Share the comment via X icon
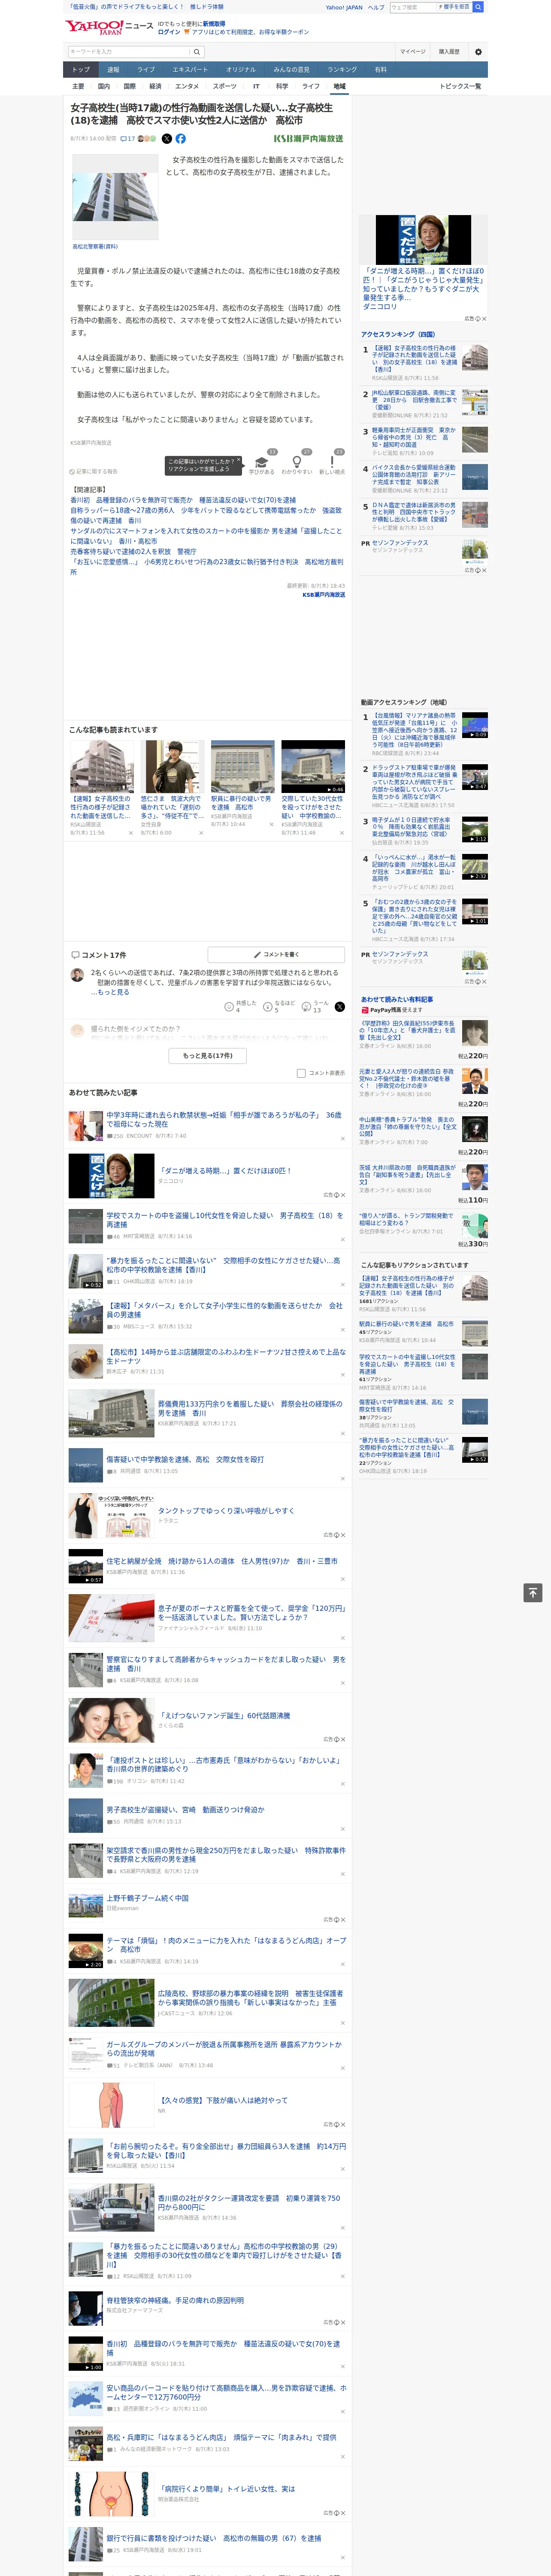Viewport: 551px width, 2576px height. 339,1007
